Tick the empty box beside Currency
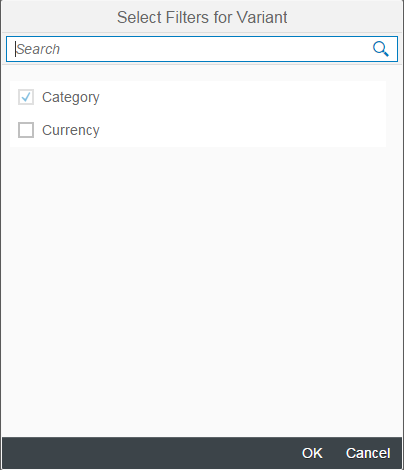This screenshot has height=470, width=404. 26,130
